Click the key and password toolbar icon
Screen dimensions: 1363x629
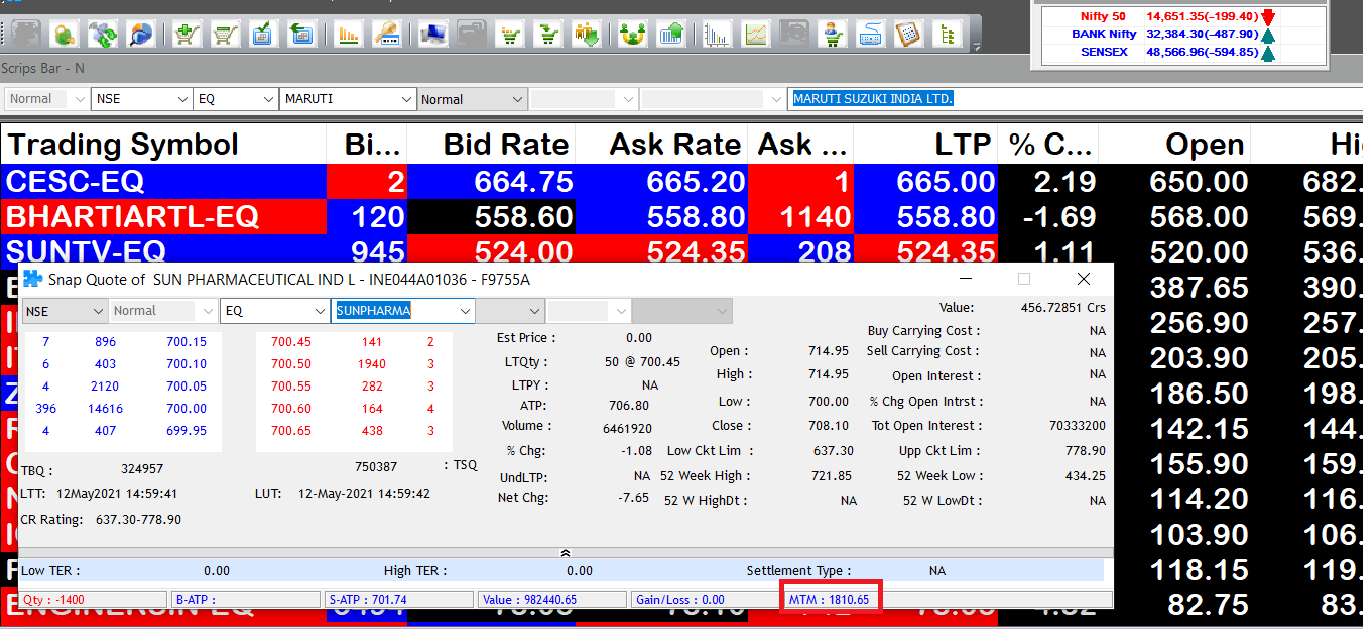tap(387, 34)
